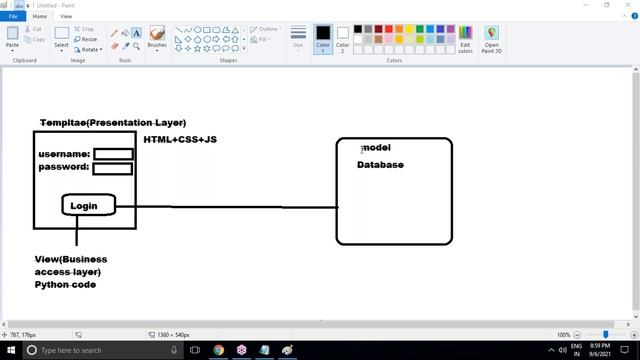This screenshot has height=360, width=640.
Task: Choose the Line shape
Action: point(178,30)
